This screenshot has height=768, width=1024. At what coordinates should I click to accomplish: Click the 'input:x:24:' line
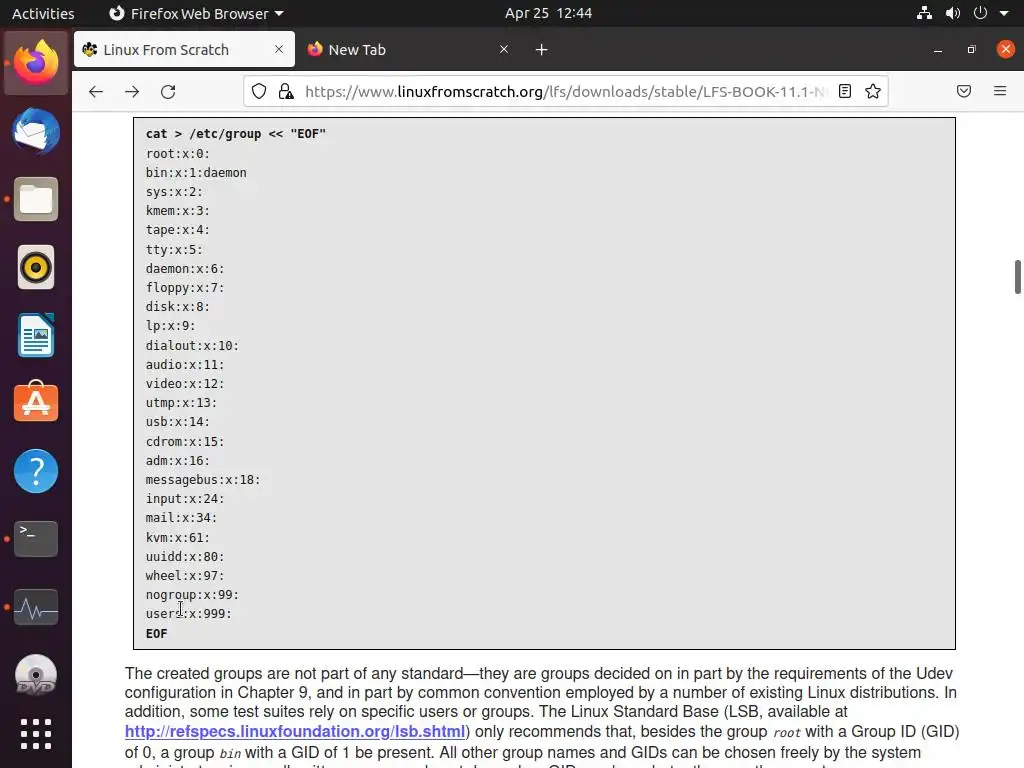(x=185, y=499)
